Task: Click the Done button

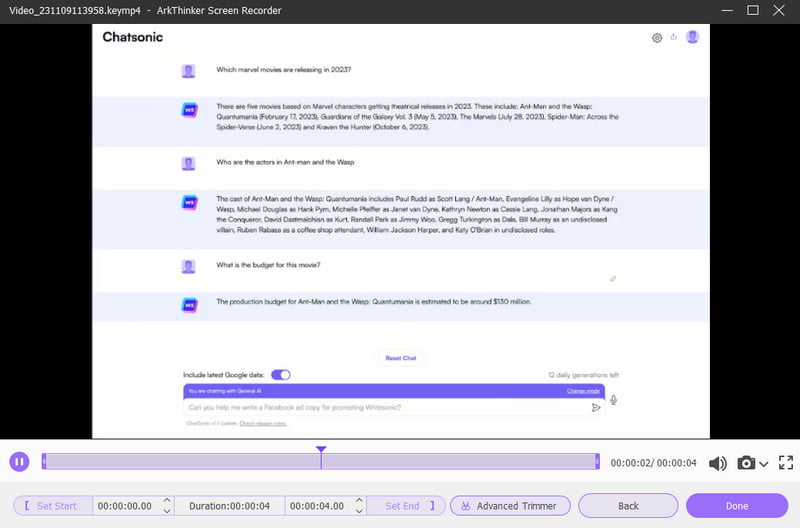Action: pos(737,506)
